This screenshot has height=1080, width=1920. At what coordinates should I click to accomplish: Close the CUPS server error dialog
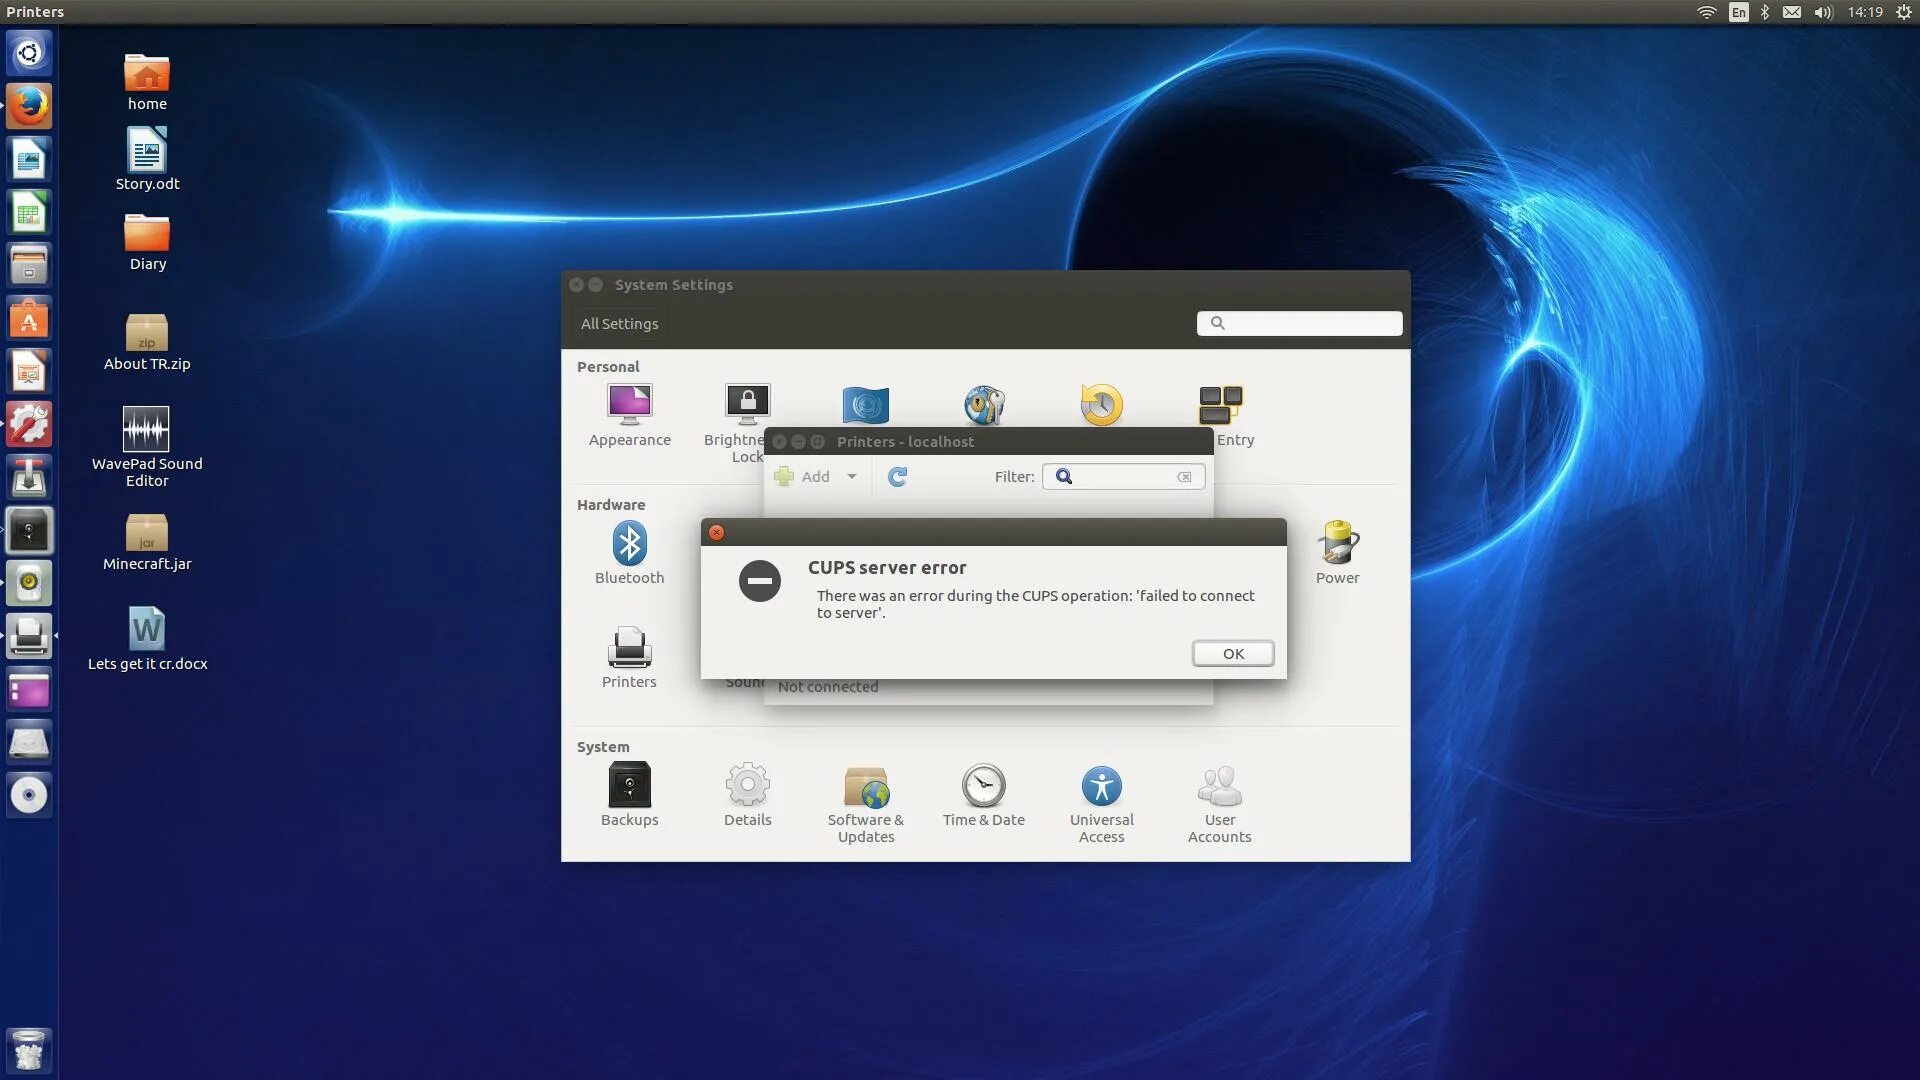pos(716,532)
